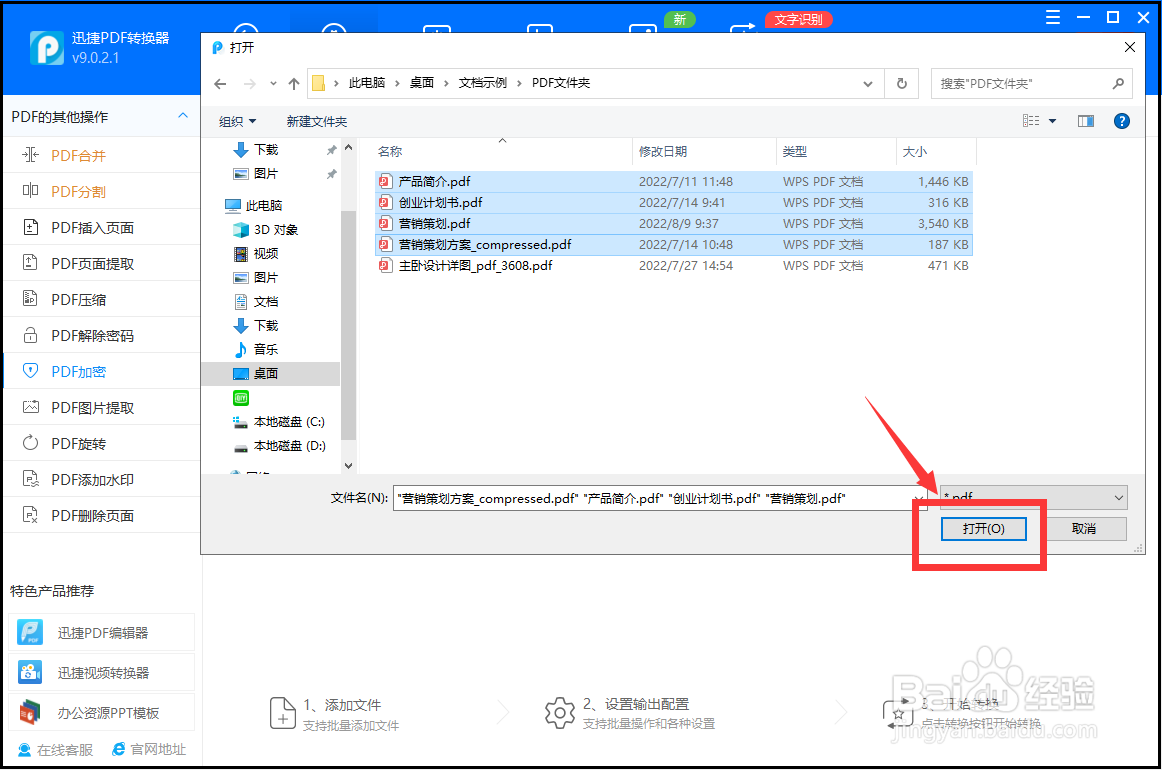Open file dialog help
The height and width of the screenshot is (770, 1162).
[x=1122, y=121]
